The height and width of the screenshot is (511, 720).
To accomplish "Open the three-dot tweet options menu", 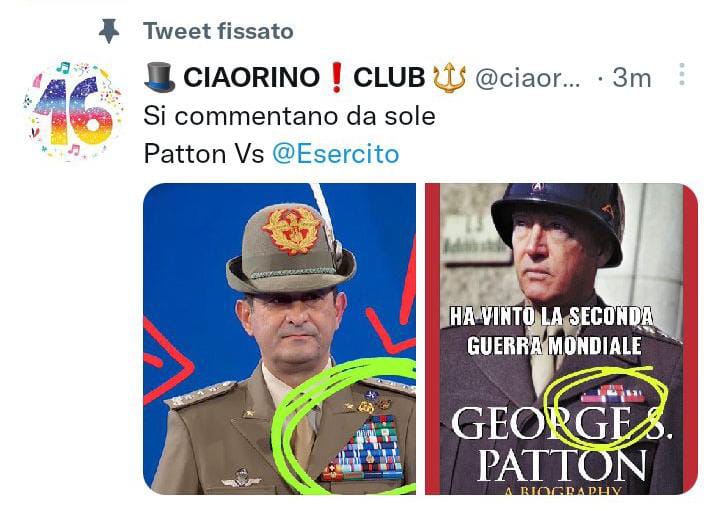I will click(x=682, y=74).
